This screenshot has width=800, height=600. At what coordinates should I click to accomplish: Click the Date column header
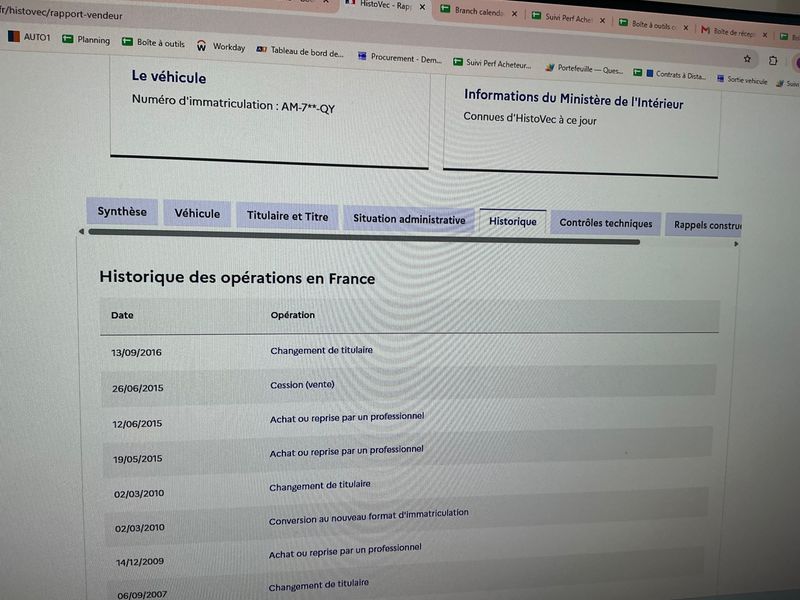(x=122, y=315)
